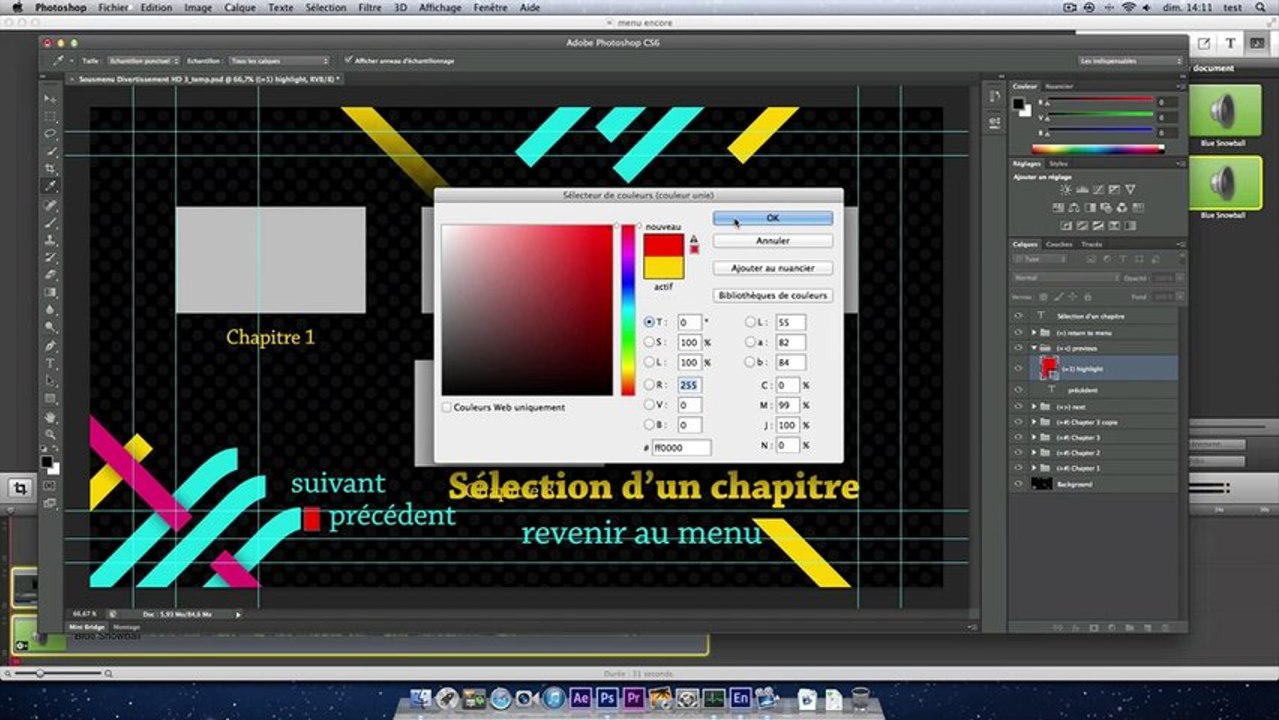Select the S (saturation) radio button

coord(649,343)
